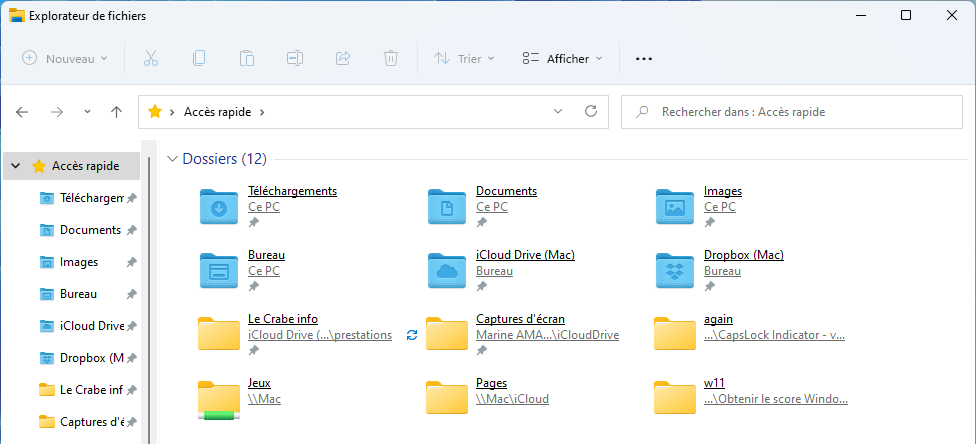Click the Jeux folder name link
Image resolution: width=976 pixels, height=444 pixels.
[259, 383]
